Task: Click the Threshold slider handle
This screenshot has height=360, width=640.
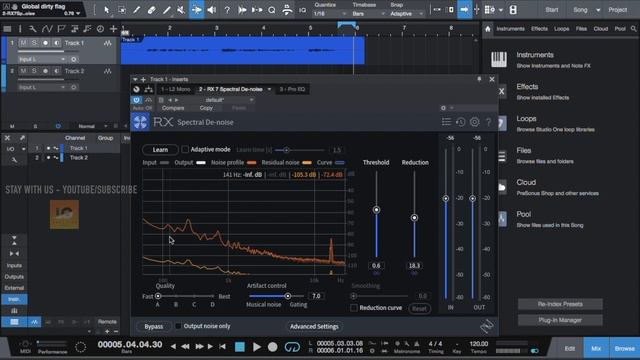Action: click(x=376, y=210)
